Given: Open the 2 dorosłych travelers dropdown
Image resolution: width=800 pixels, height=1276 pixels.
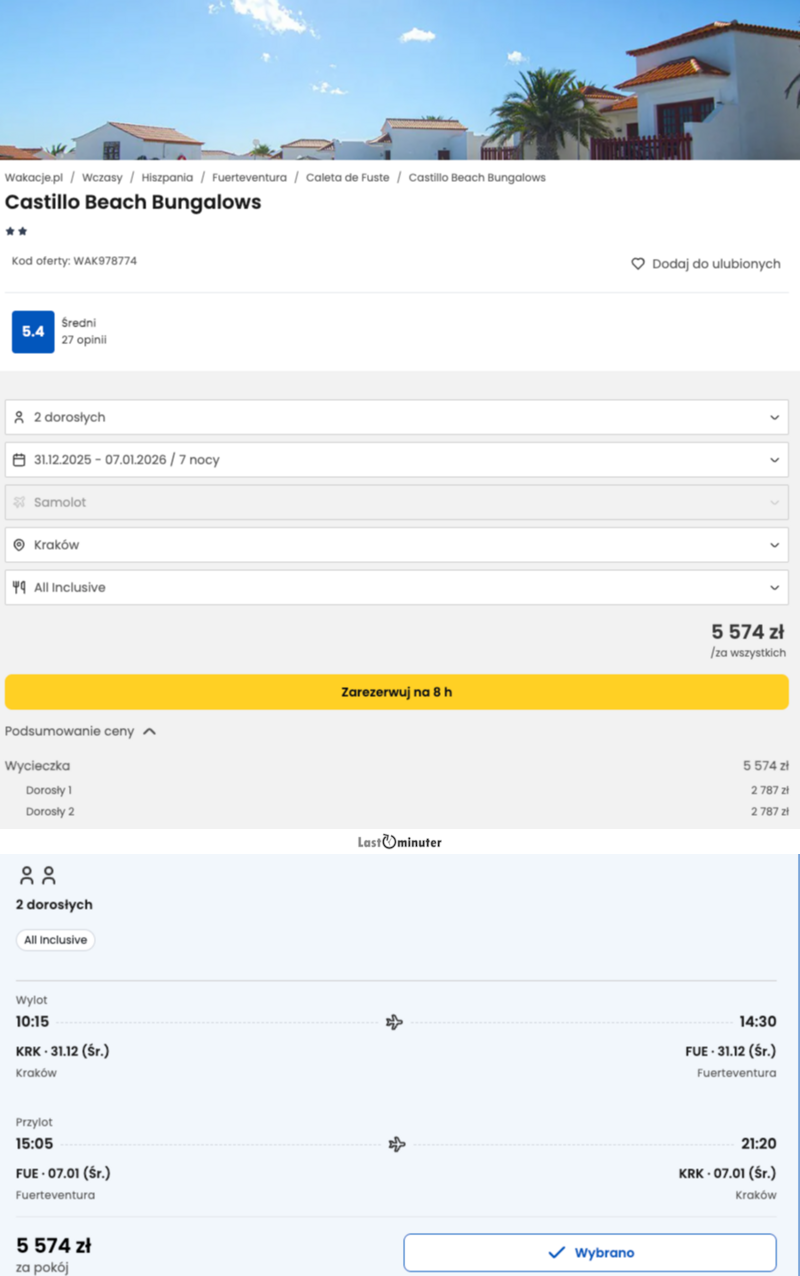Looking at the screenshot, I should [x=397, y=417].
